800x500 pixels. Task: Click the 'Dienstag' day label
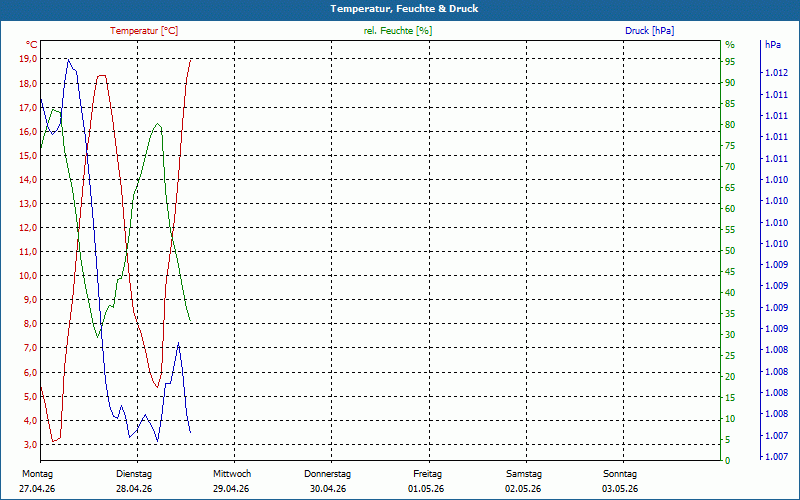[134, 474]
